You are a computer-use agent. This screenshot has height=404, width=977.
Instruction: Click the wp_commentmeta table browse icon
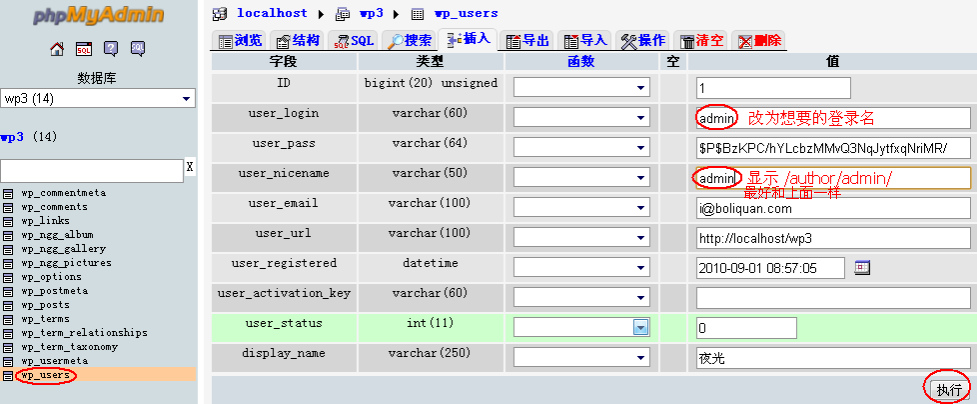click(x=8, y=193)
